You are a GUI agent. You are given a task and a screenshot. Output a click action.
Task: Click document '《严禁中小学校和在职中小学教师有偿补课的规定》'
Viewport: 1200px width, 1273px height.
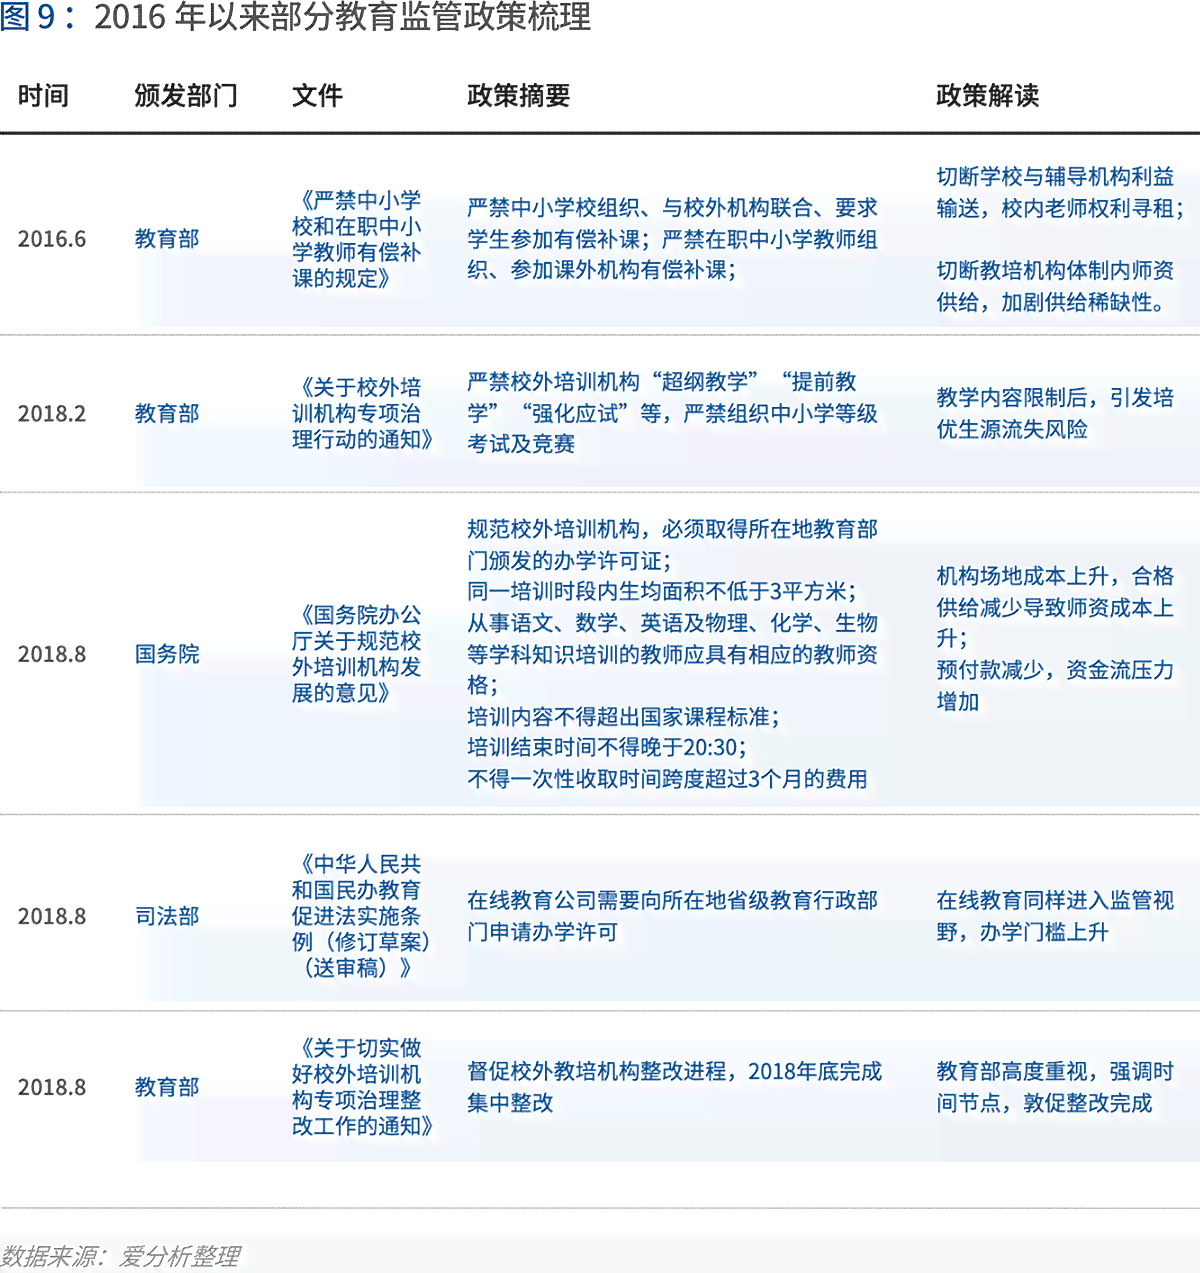[357, 239]
